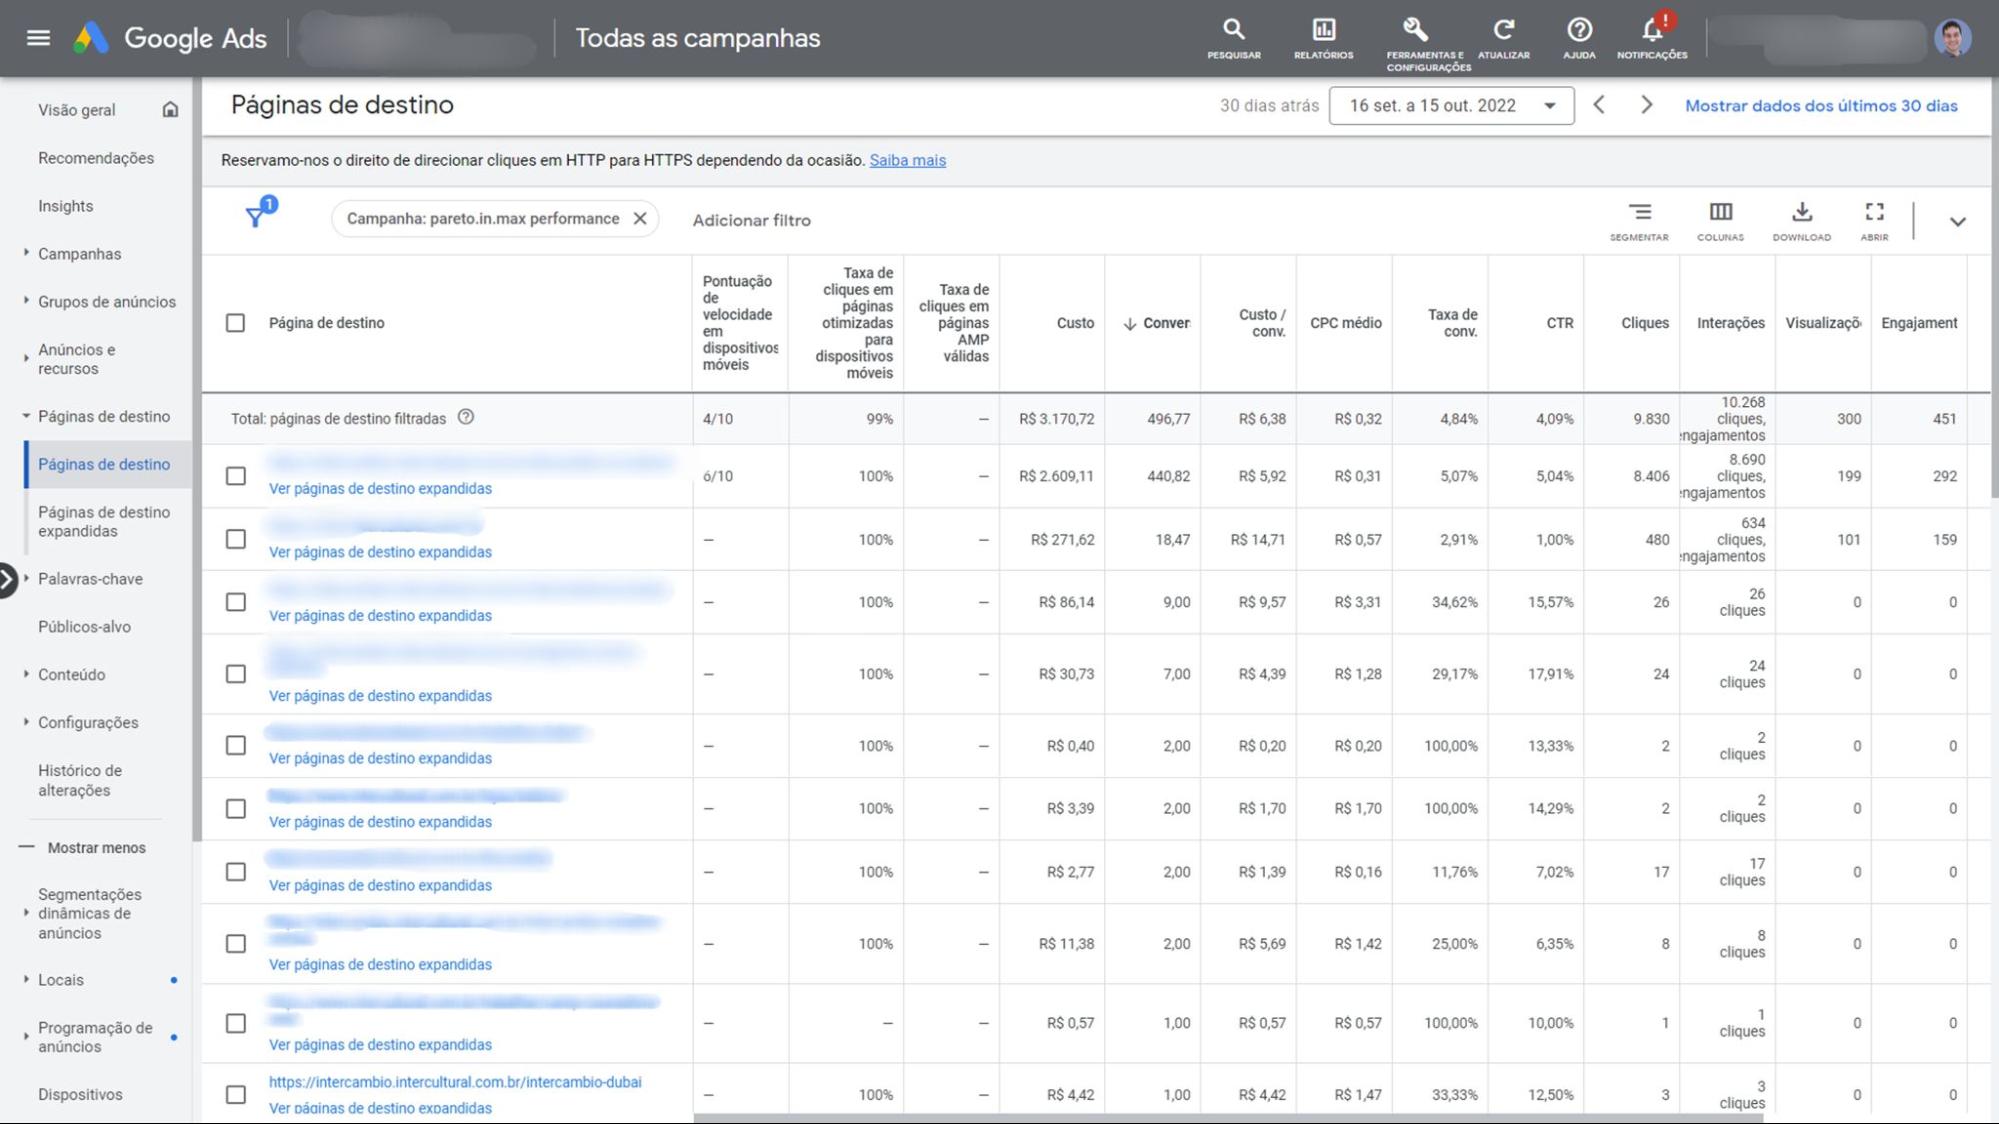Viewport: 1999px width, 1124px height.
Task: Open the main hamburger menu
Action: pos(38,38)
